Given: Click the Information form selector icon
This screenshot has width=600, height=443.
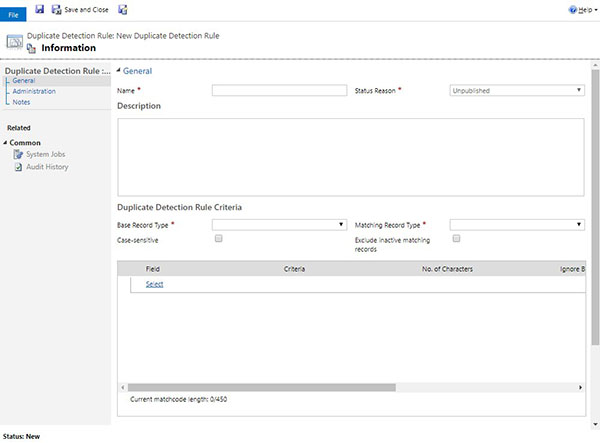Looking at the screenshot, I should click(31, 48).
